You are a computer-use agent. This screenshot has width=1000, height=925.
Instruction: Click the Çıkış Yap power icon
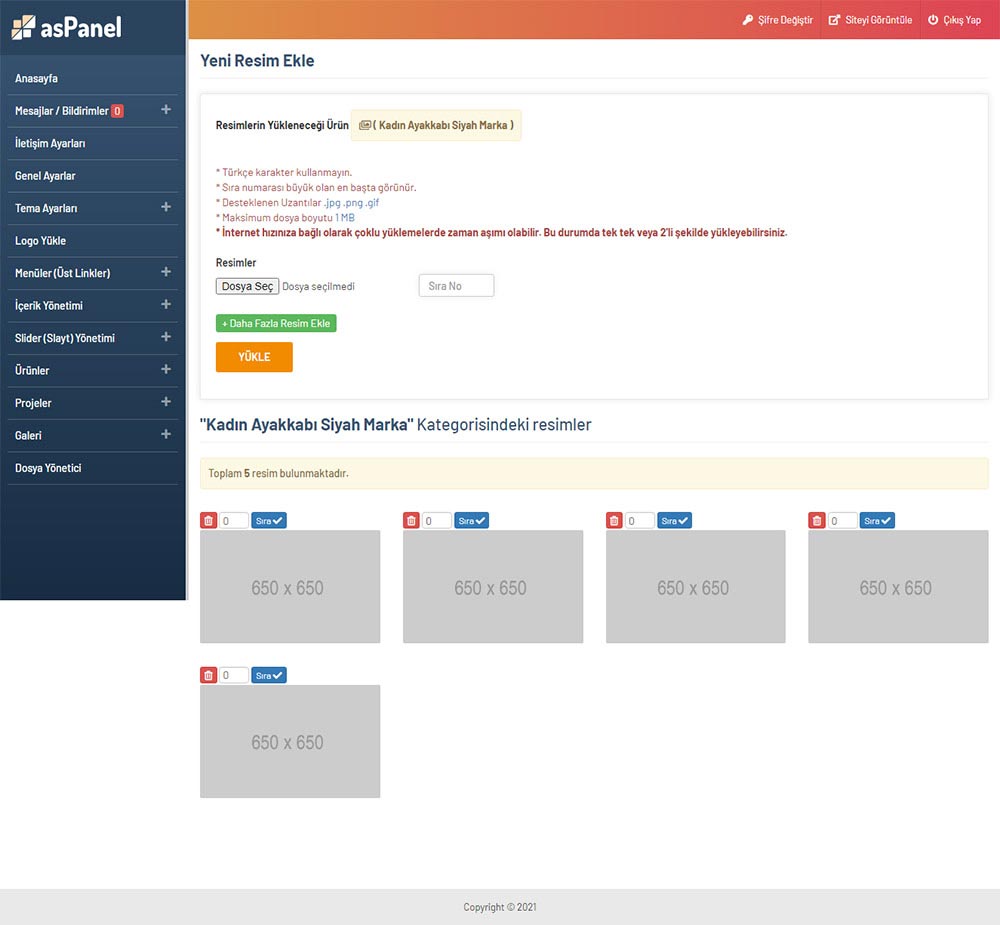coord(933,20)
